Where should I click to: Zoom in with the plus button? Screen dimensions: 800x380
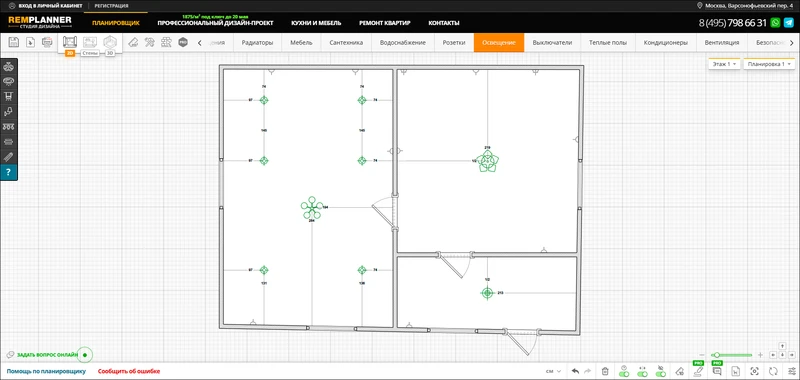point(760,354)
